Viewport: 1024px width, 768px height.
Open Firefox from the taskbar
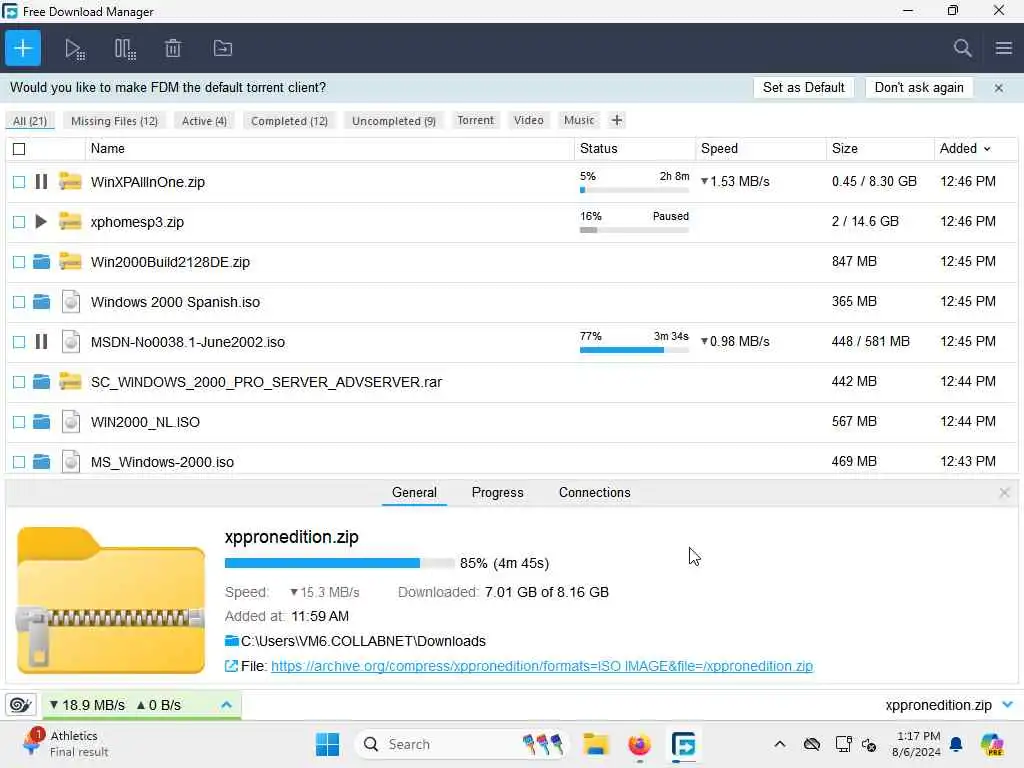click(639, 744)
